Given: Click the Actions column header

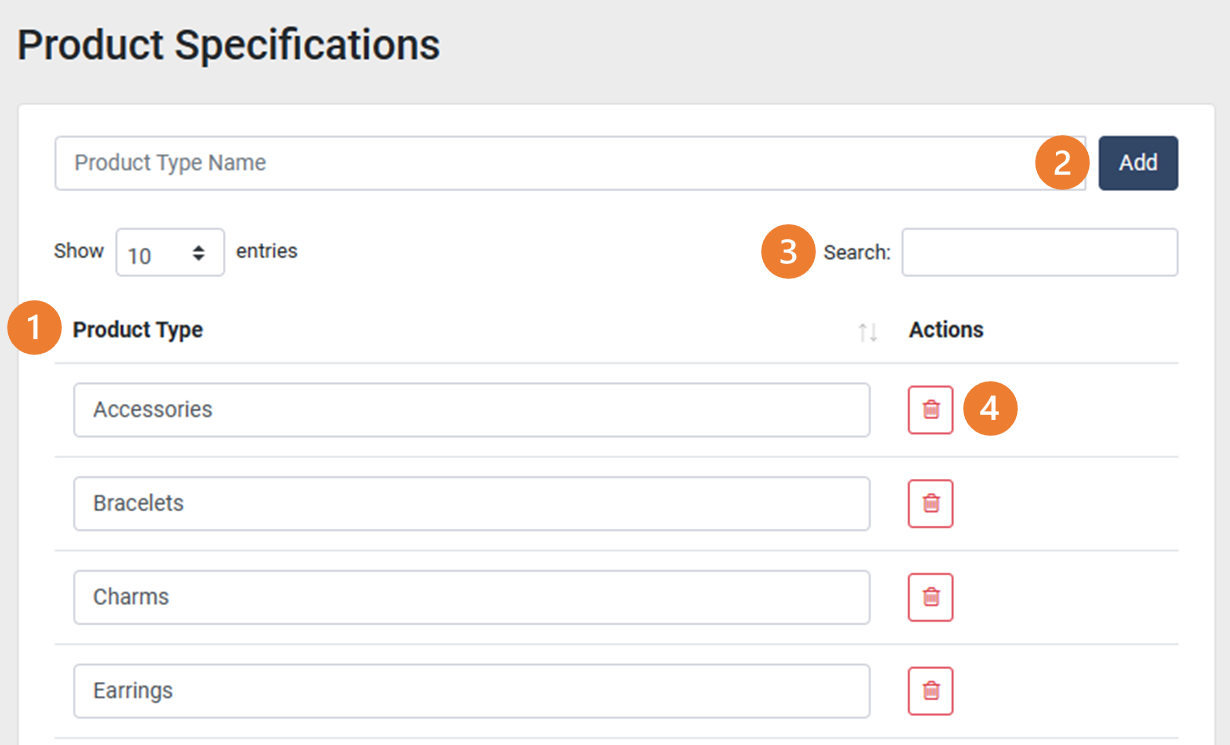Looking at the screenshot, I should (x=945, y=330).
